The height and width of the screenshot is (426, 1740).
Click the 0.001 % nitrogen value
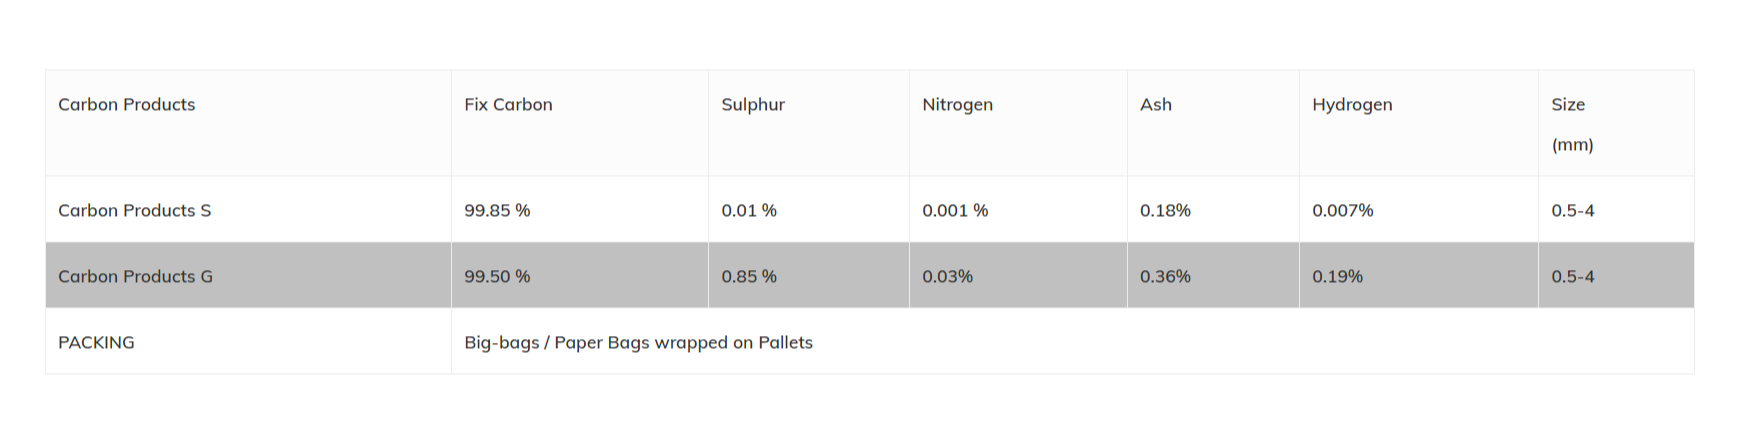point(955,211)
